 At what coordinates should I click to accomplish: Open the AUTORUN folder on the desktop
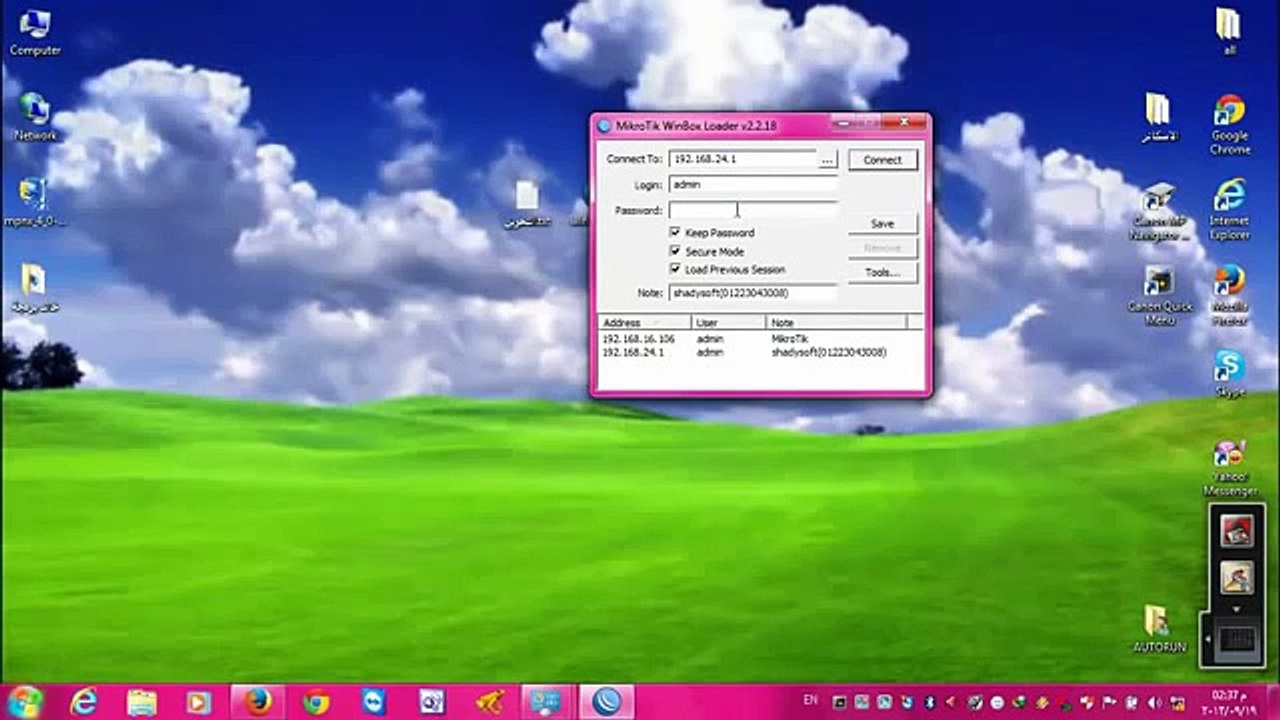[x=1158, y=628]
